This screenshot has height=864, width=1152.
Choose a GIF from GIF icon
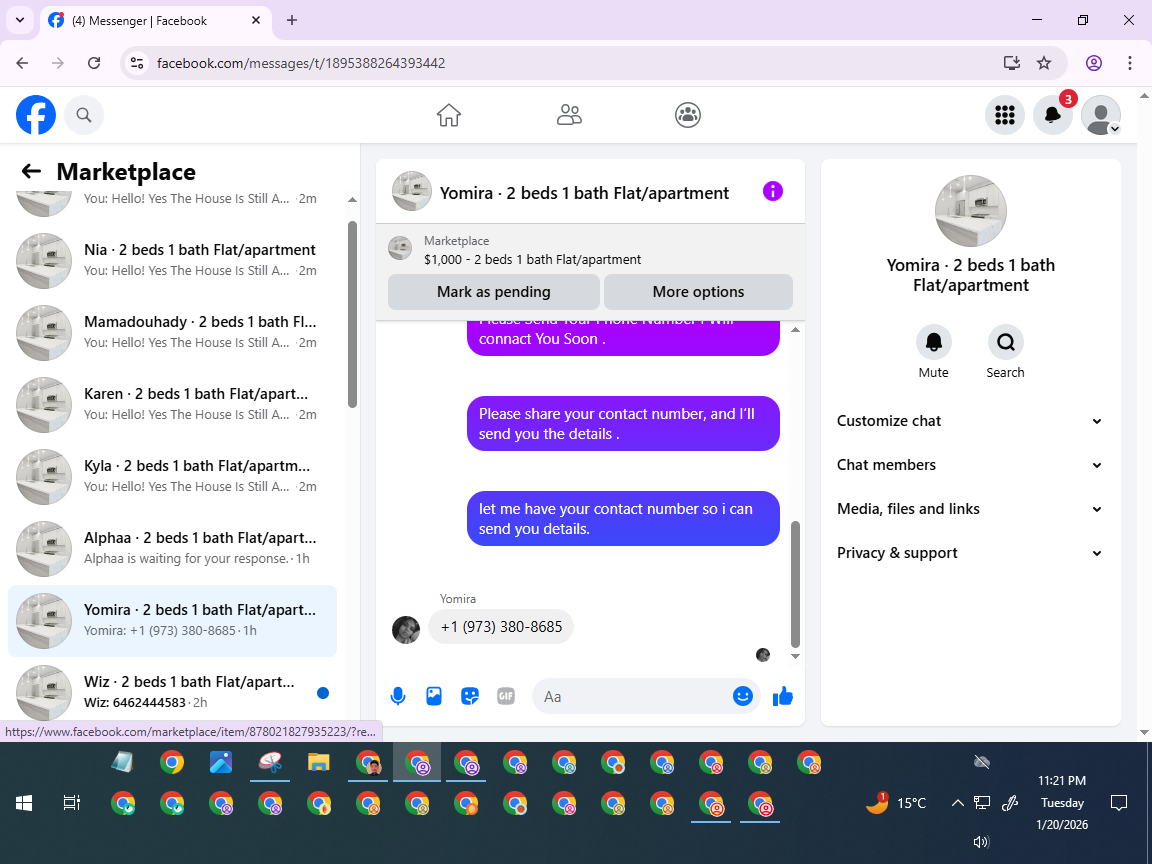pos(506,696)
